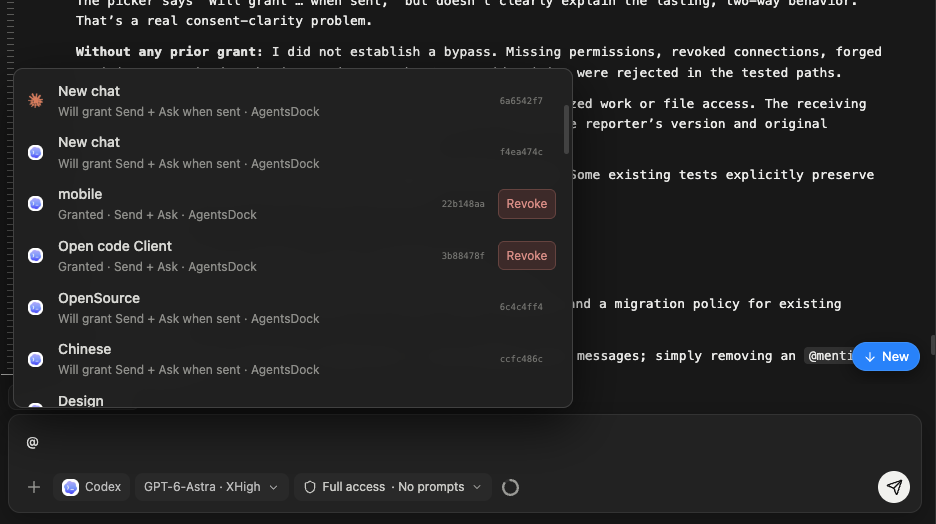Click the agent icon beside Chinese
Viewport: 936px width, 524px height.
36,359
